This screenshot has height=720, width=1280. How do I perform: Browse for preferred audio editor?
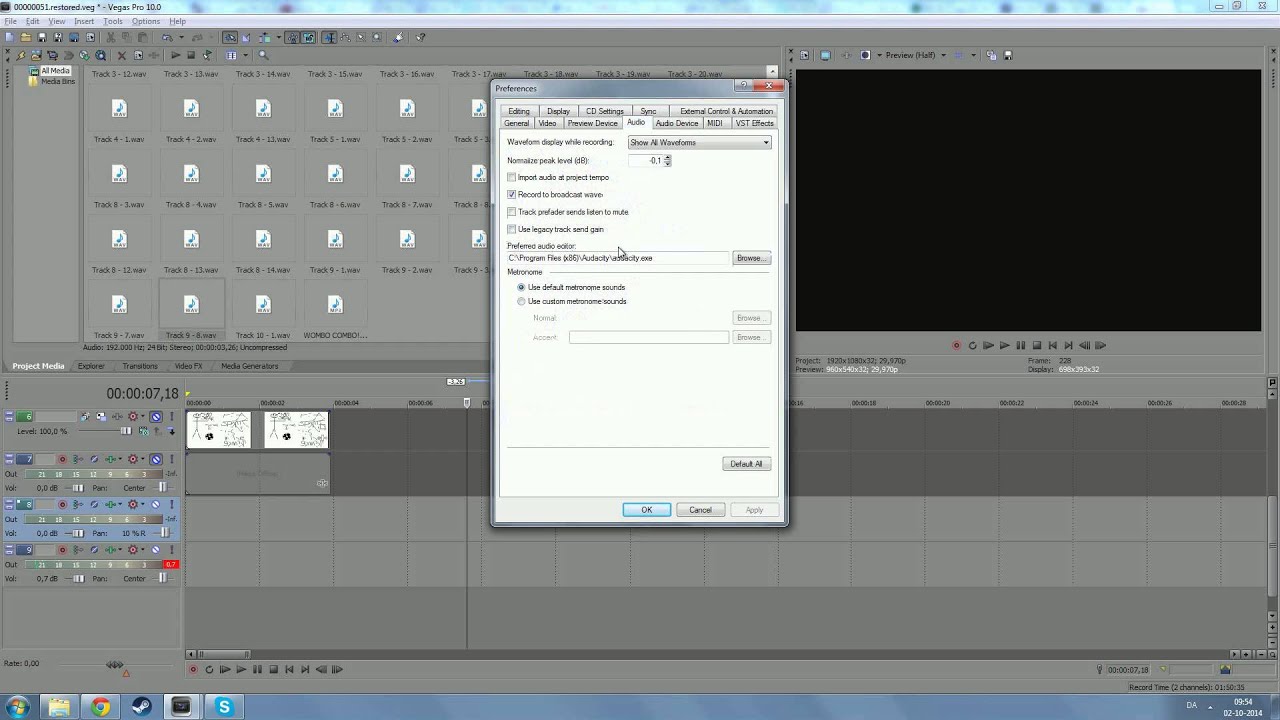point(752,258)
